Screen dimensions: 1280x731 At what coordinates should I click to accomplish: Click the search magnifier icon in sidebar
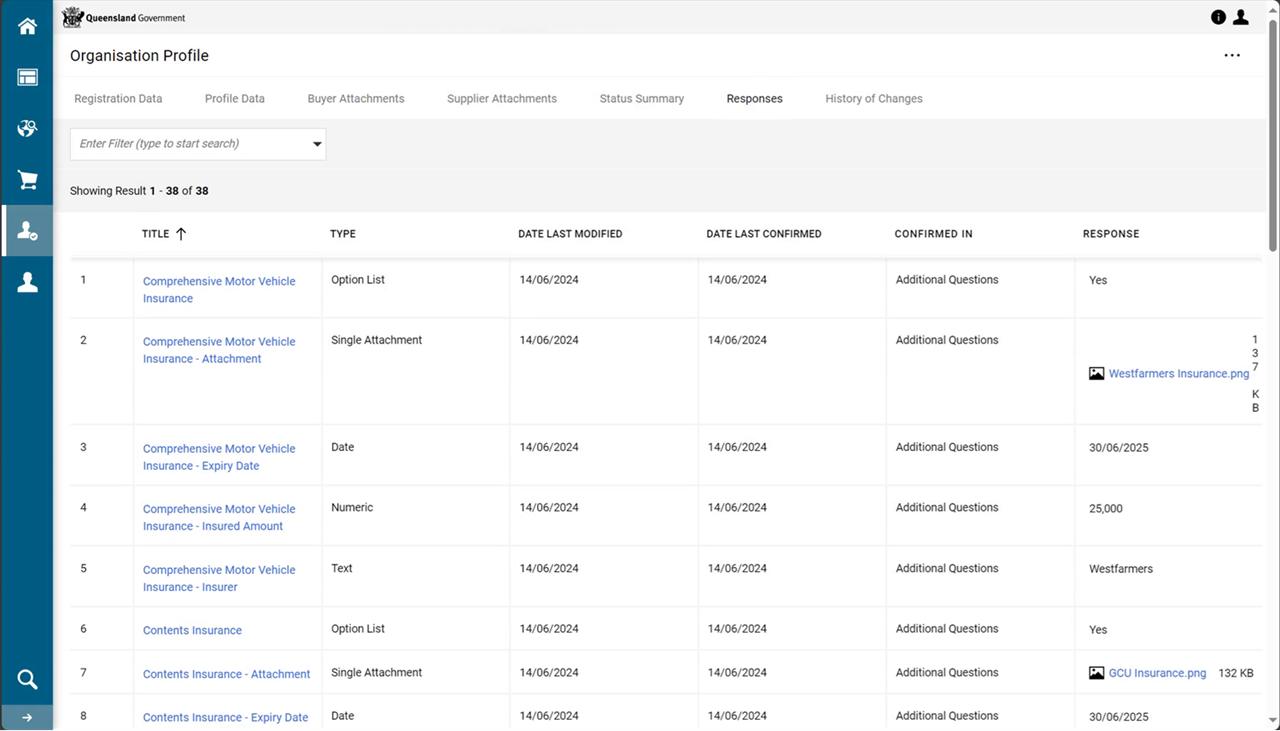pos(27,680)
